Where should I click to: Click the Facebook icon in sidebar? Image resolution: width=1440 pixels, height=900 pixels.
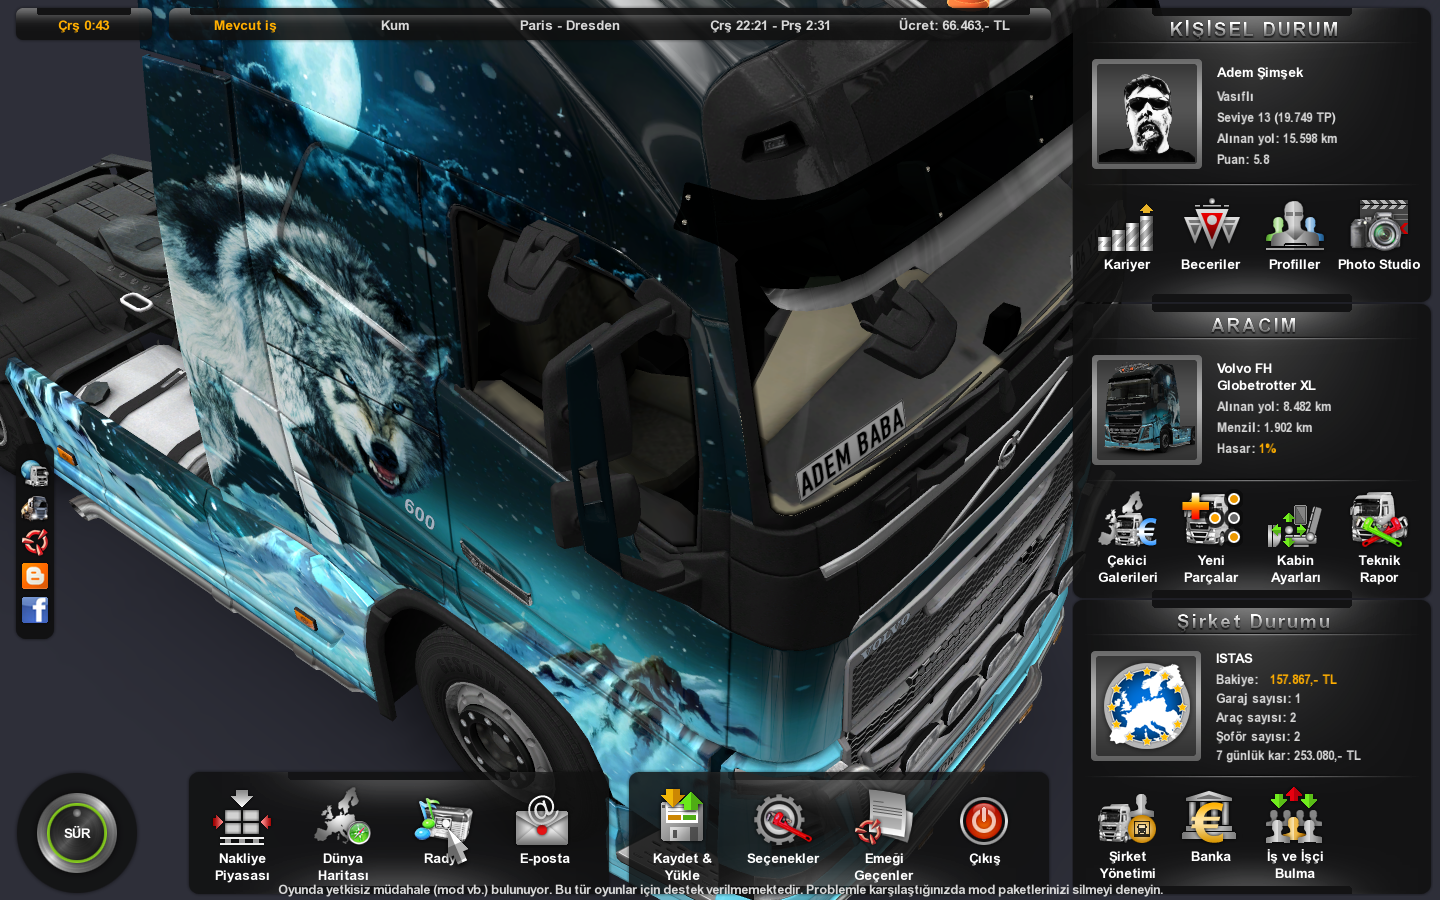click(x=35, y=610)
